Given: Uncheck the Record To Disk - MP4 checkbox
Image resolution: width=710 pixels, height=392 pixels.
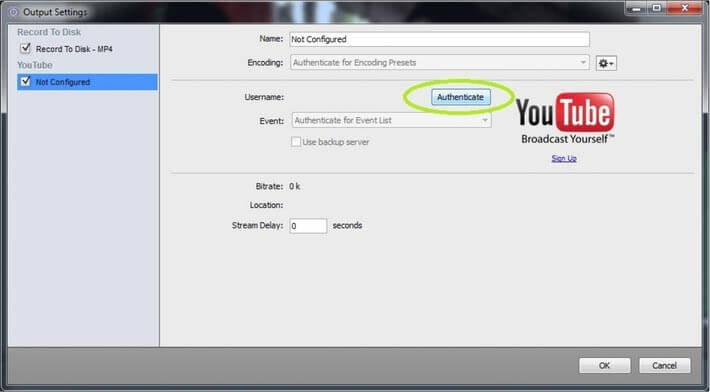Looking at the screenshot, I should point(25,48).
